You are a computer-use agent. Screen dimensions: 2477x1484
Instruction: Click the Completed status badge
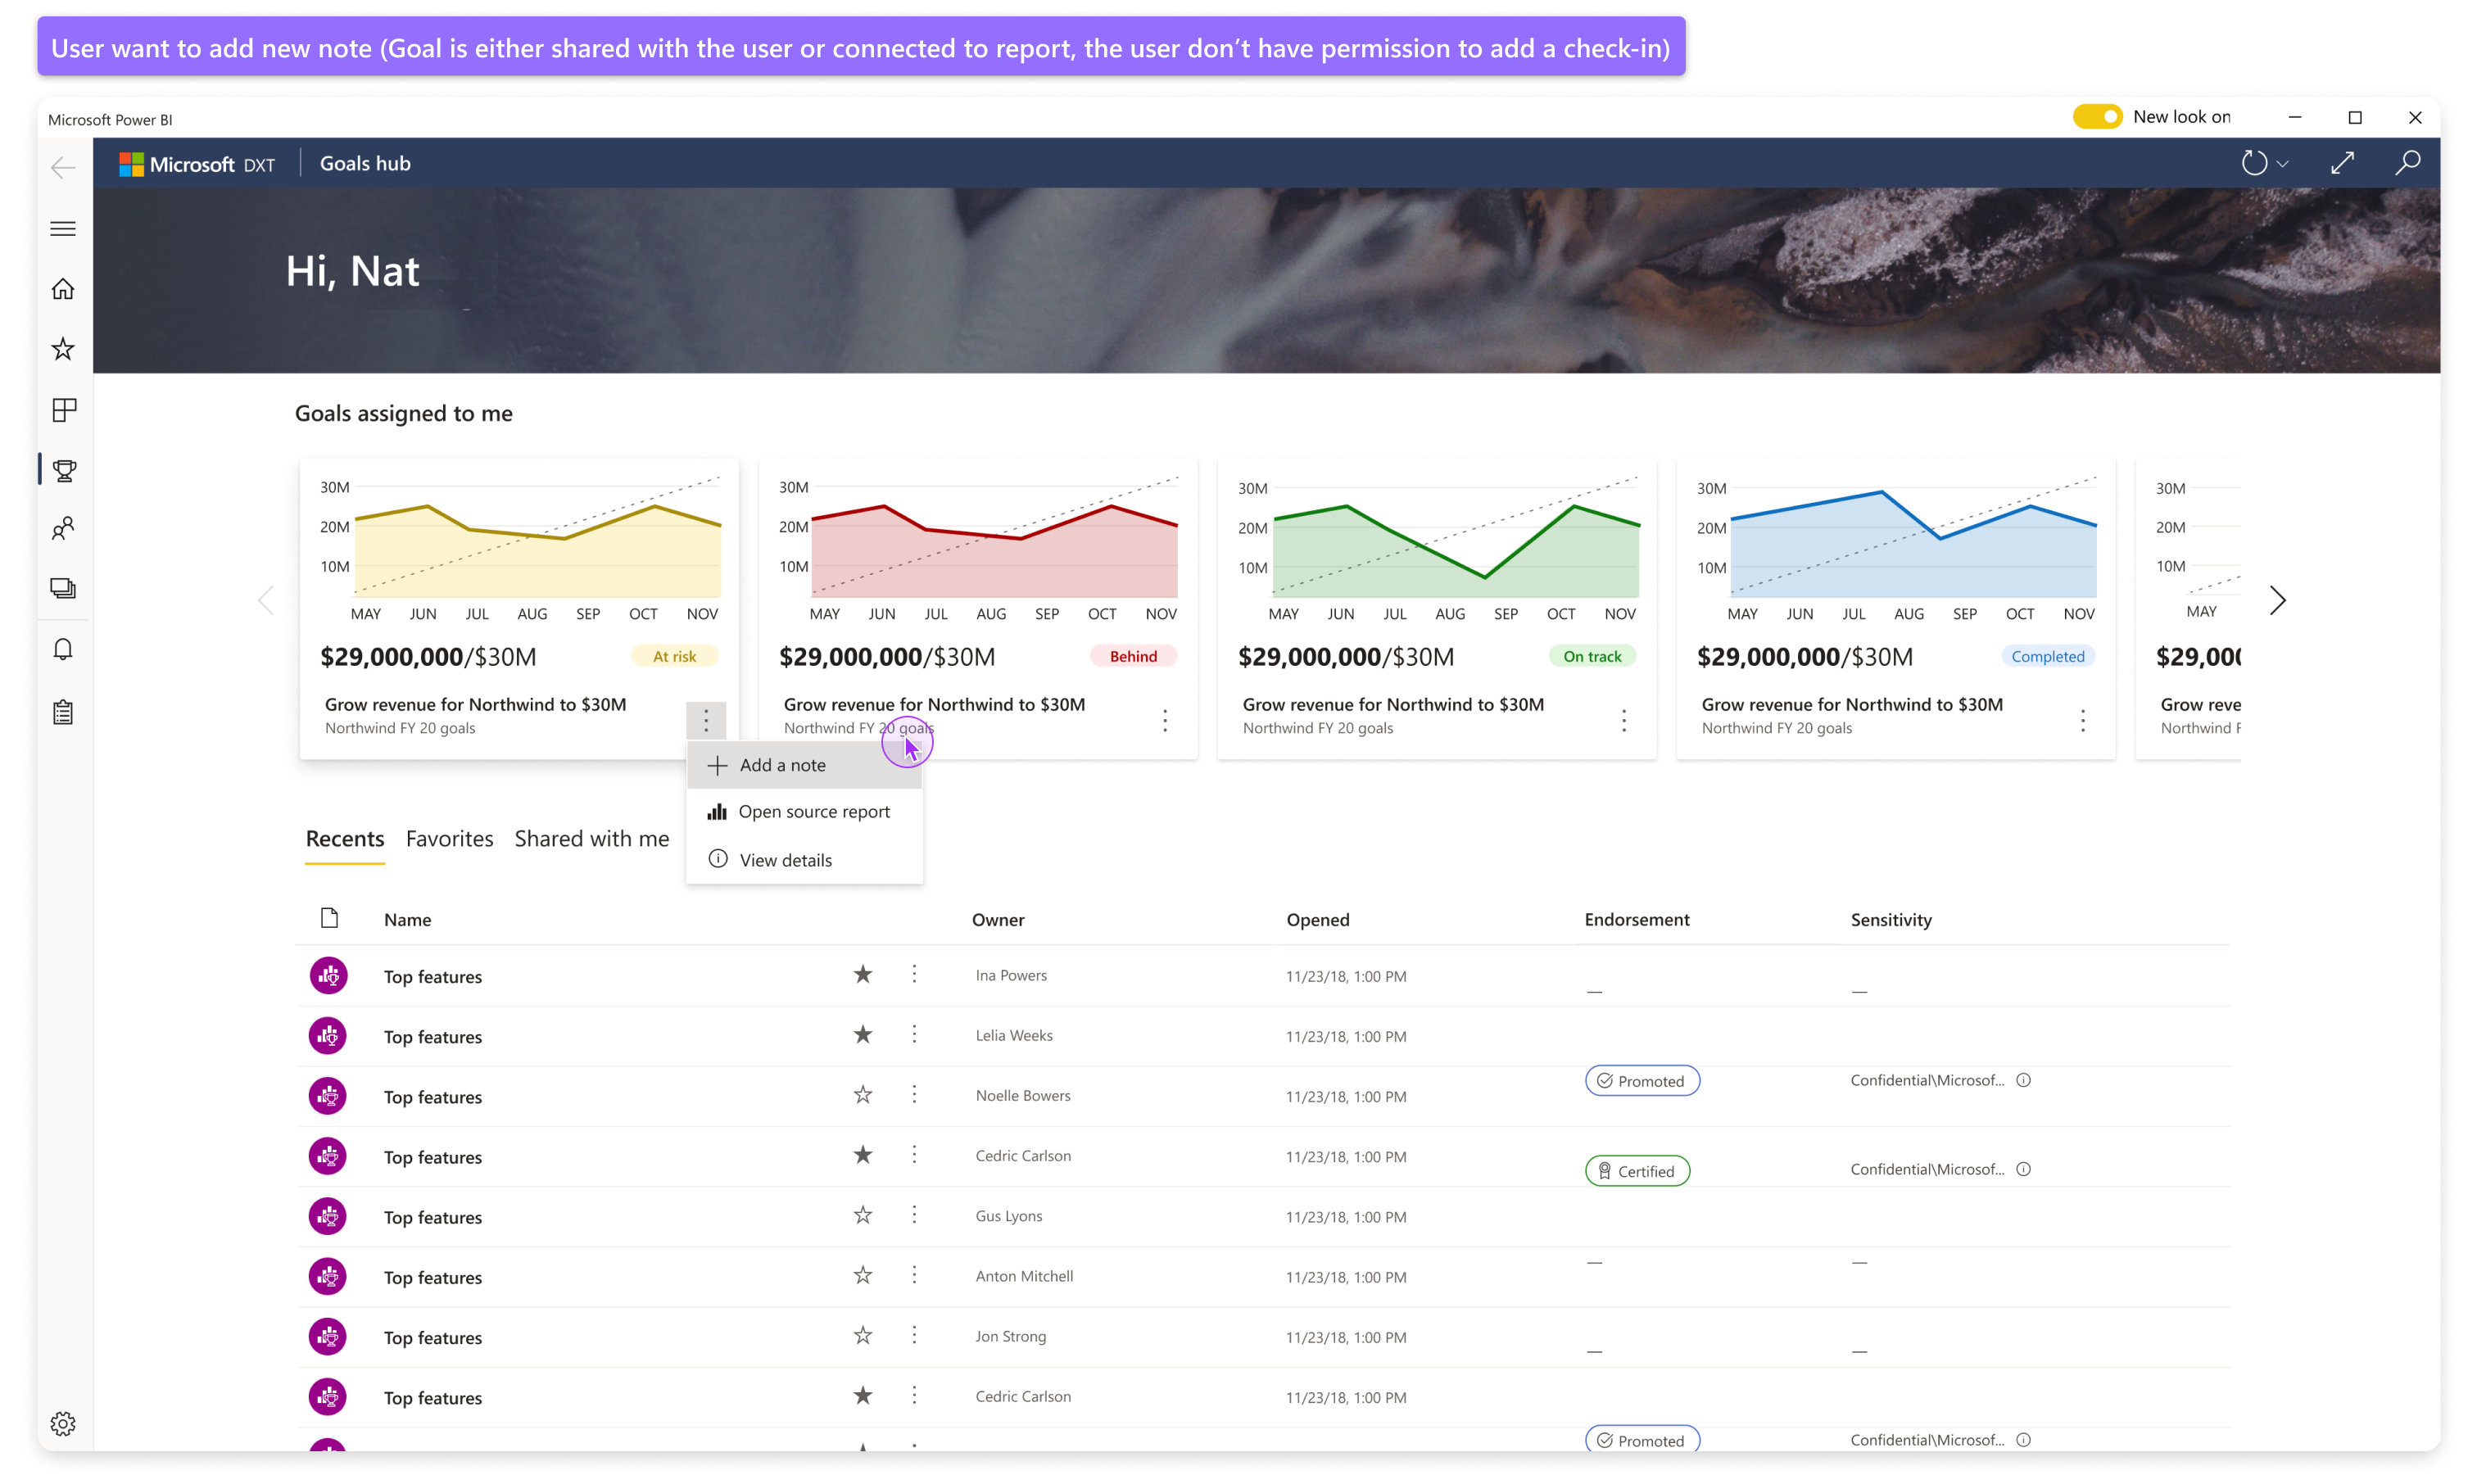(x=2048, y=656)
